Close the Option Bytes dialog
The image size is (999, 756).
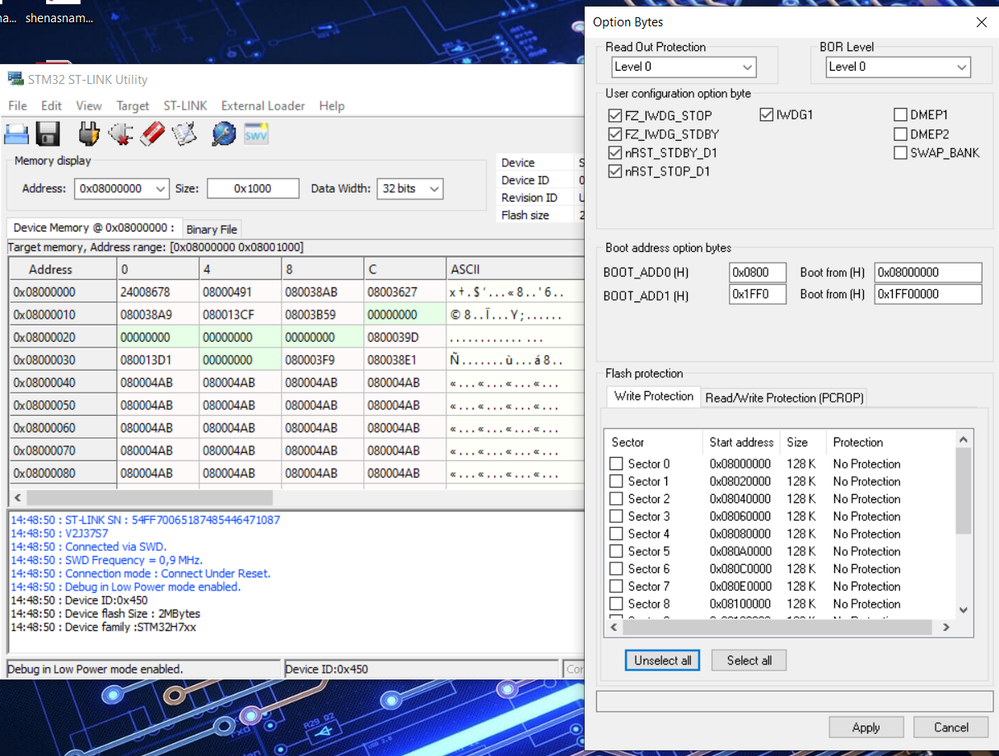(x=981, y=22)
